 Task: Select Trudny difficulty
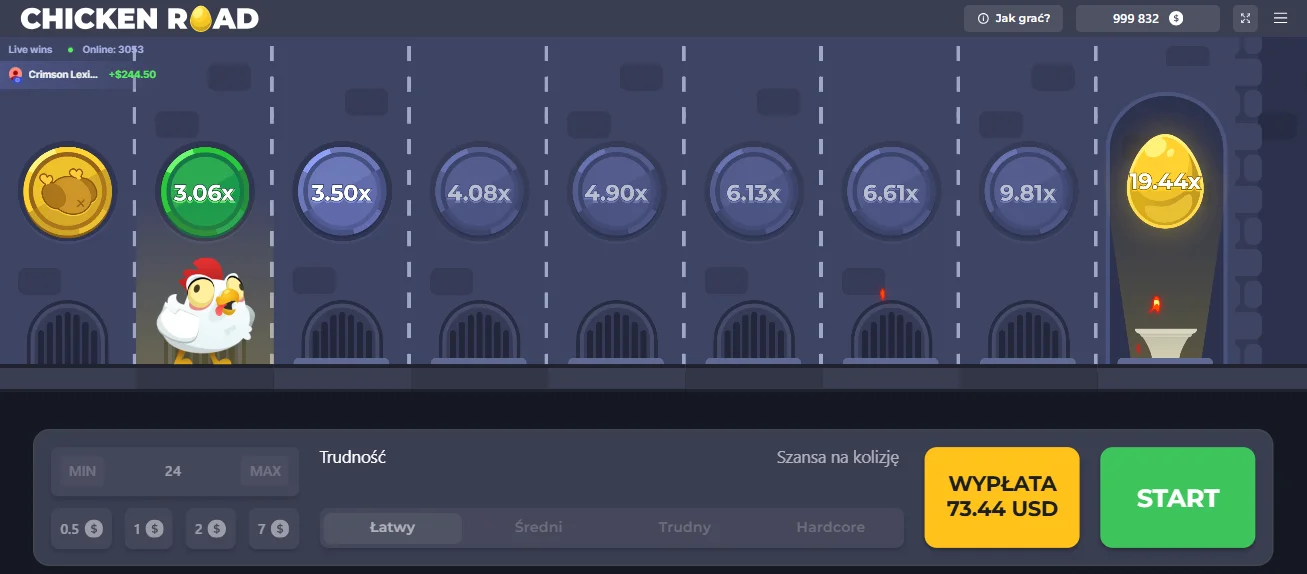[x=685, y=528]
